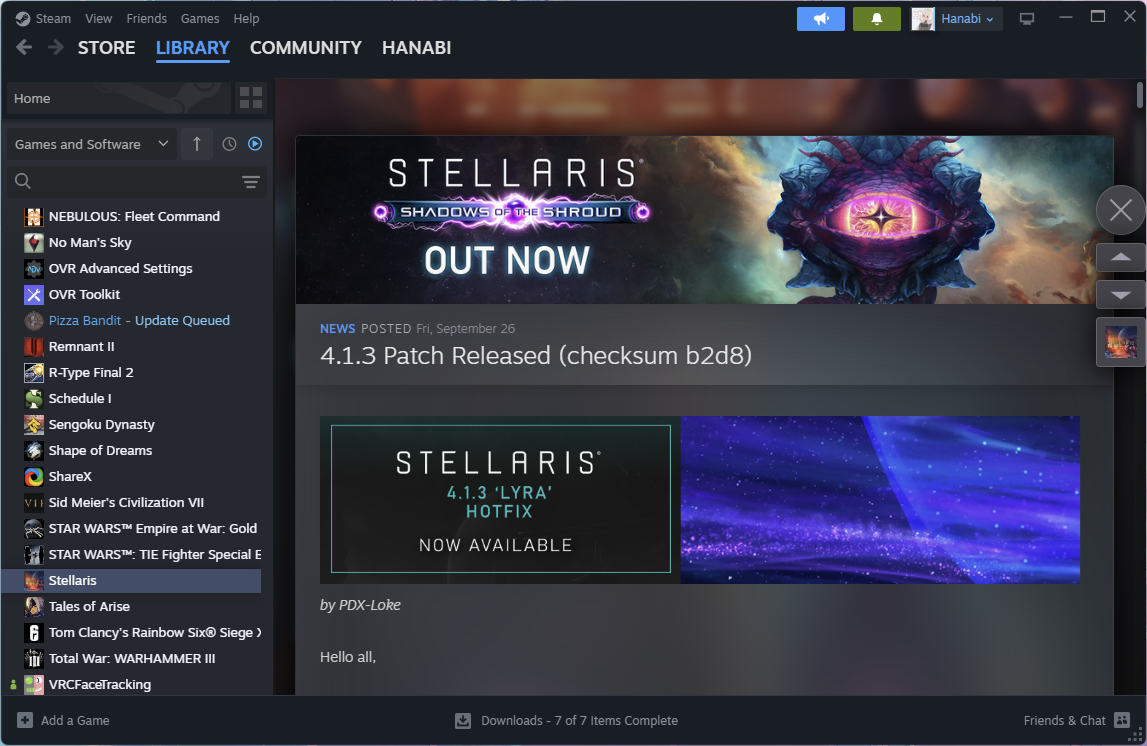Viewport: 1147px width, 746px height.
Task: Go back with the left arrow
Action: [x=24, y=48]
